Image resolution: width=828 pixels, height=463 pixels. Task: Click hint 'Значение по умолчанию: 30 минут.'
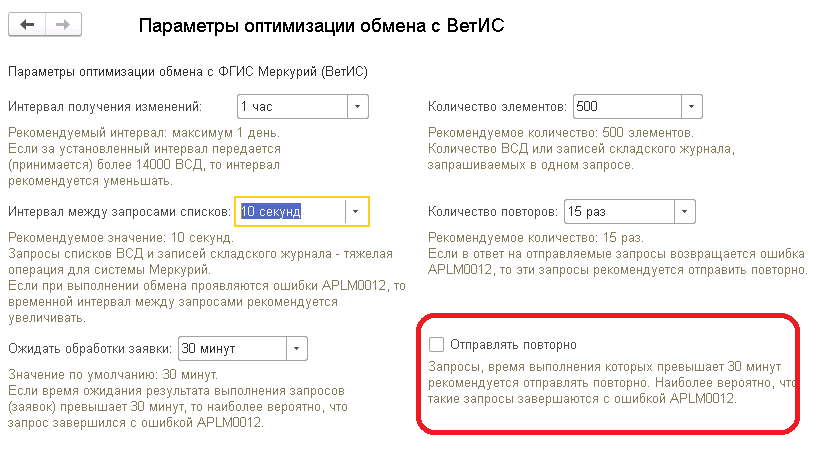tap(113, 375)
